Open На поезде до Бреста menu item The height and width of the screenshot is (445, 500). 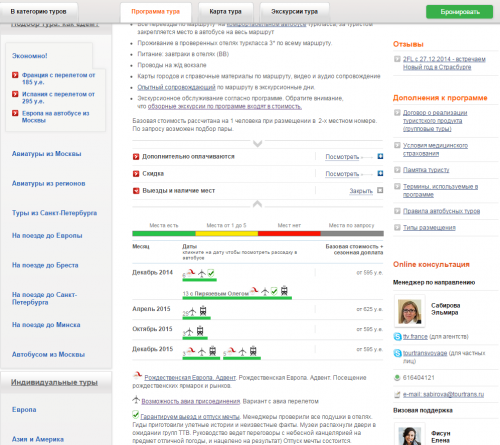pyautogui.click(x=45, y=265)
